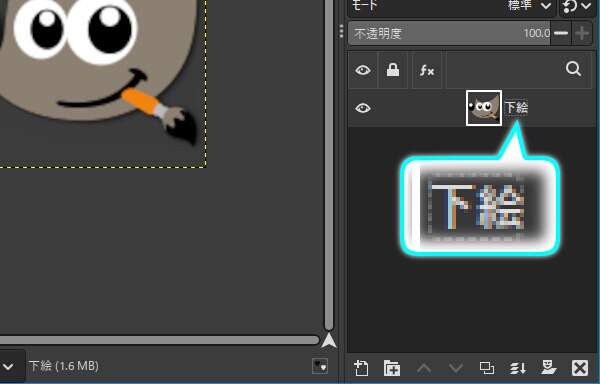The width and height of the screenshot is (600, 384).
Task: Click the 下絵 layer name
Action: (516, 108)
